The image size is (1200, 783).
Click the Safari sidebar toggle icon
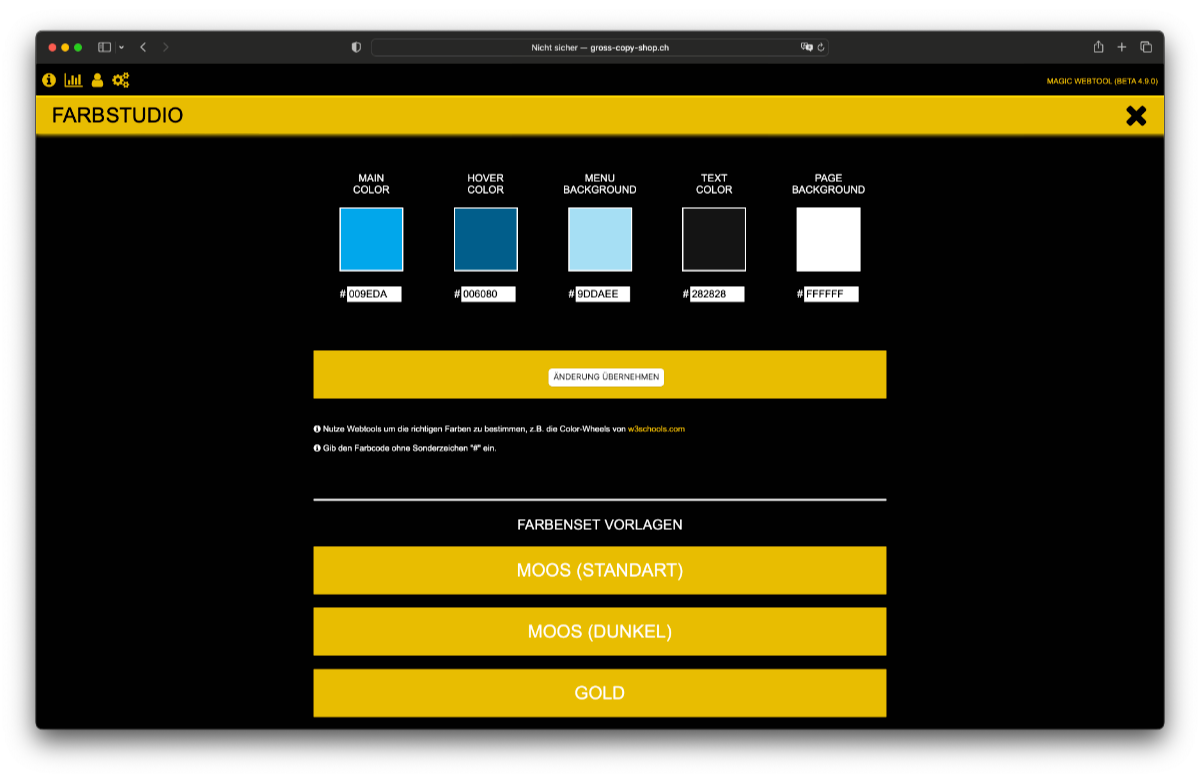104,47
